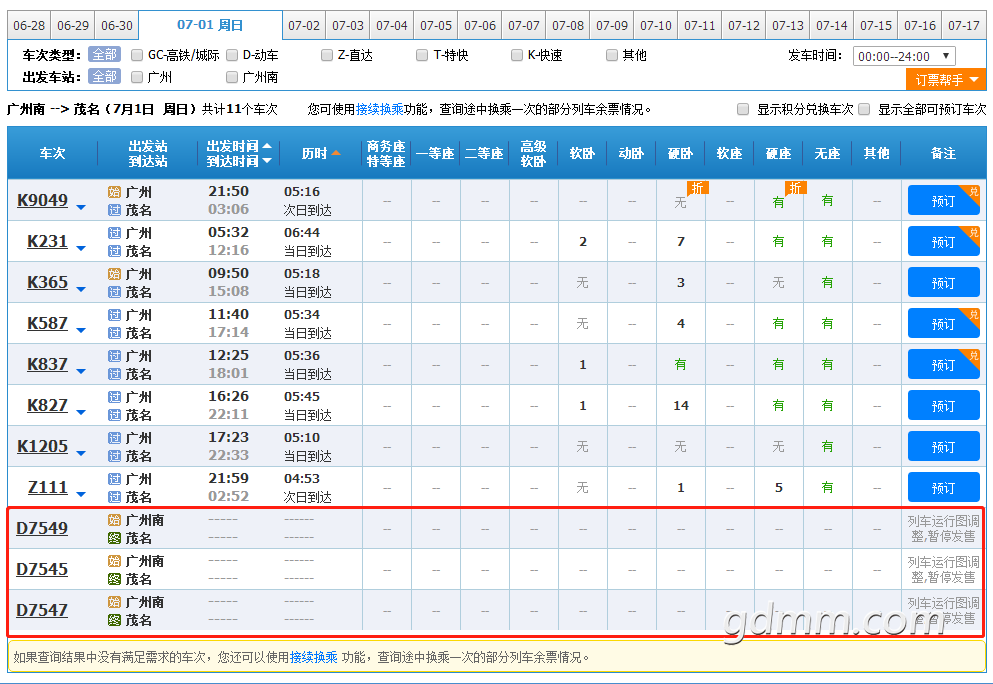Sort by travel duration using 历时 arrow
Viewport: 993px width, 684px height.
pos(336,153)
